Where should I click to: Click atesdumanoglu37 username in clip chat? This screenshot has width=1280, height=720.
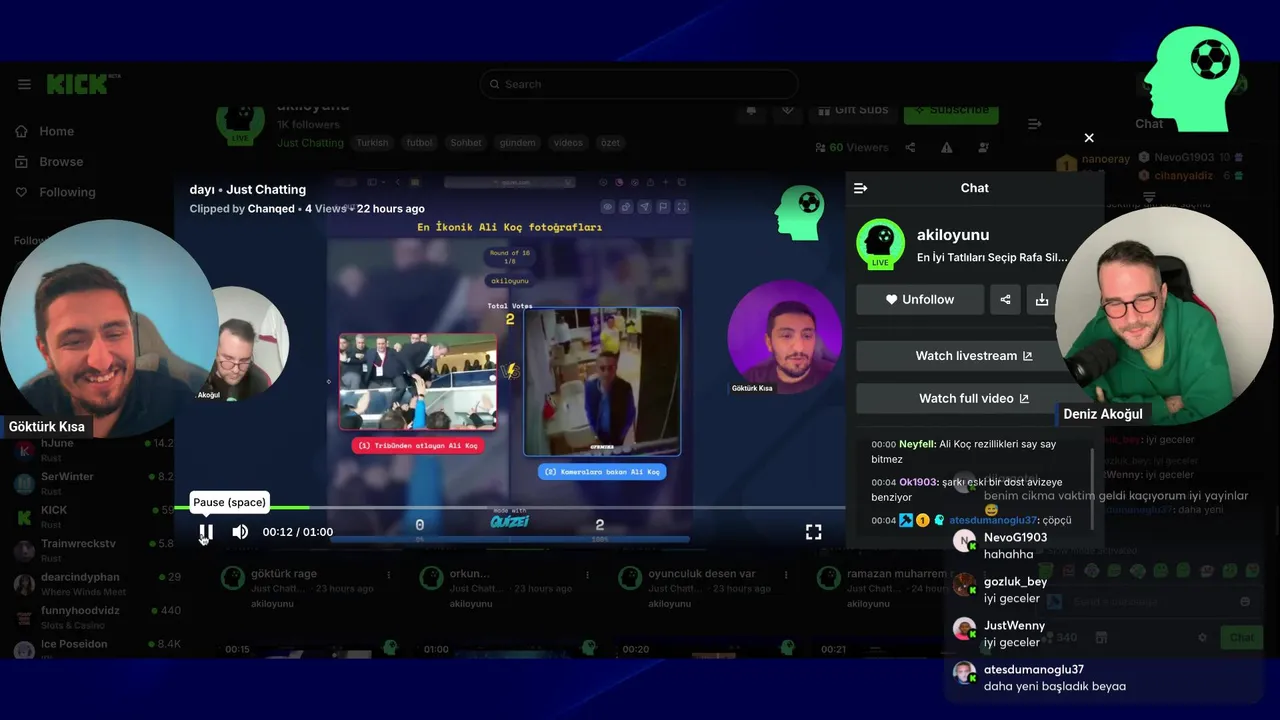(993, 520)
